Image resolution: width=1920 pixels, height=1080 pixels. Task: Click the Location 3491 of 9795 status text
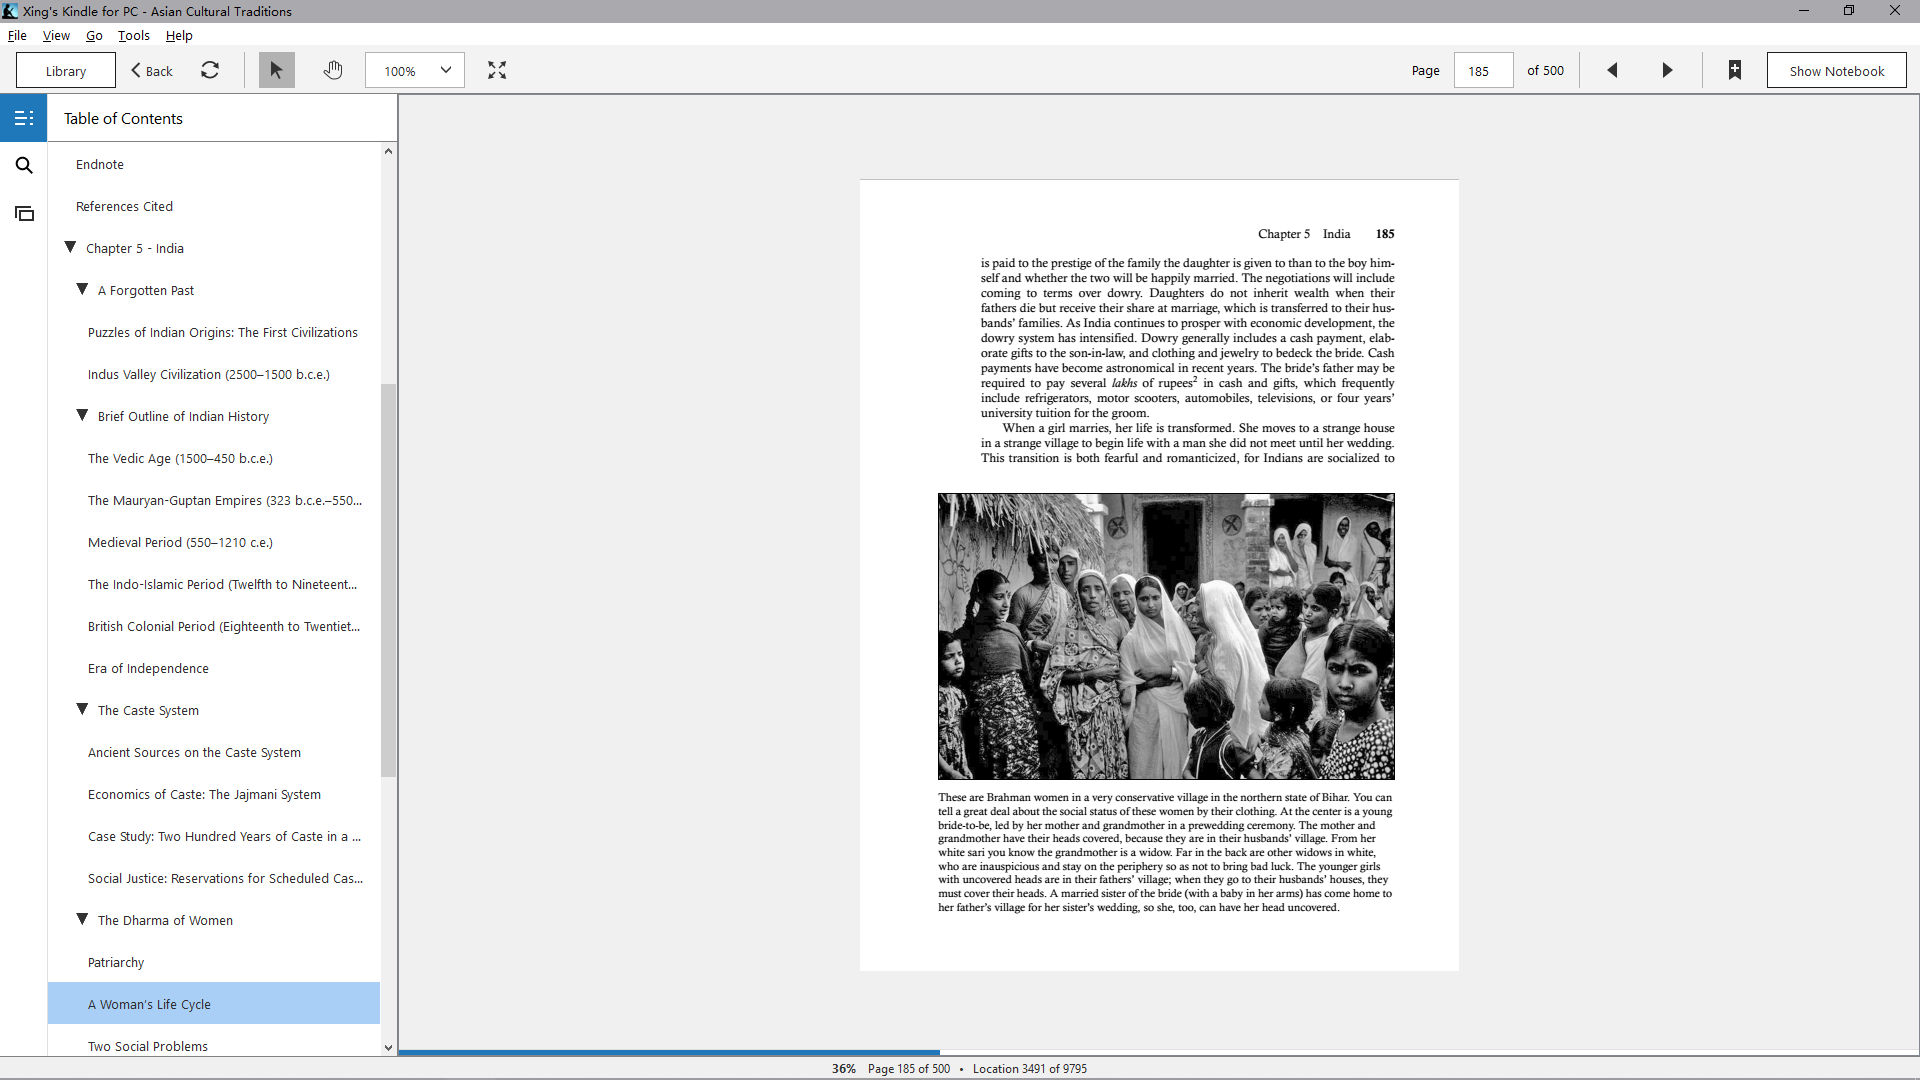tap(1030, 1068)
